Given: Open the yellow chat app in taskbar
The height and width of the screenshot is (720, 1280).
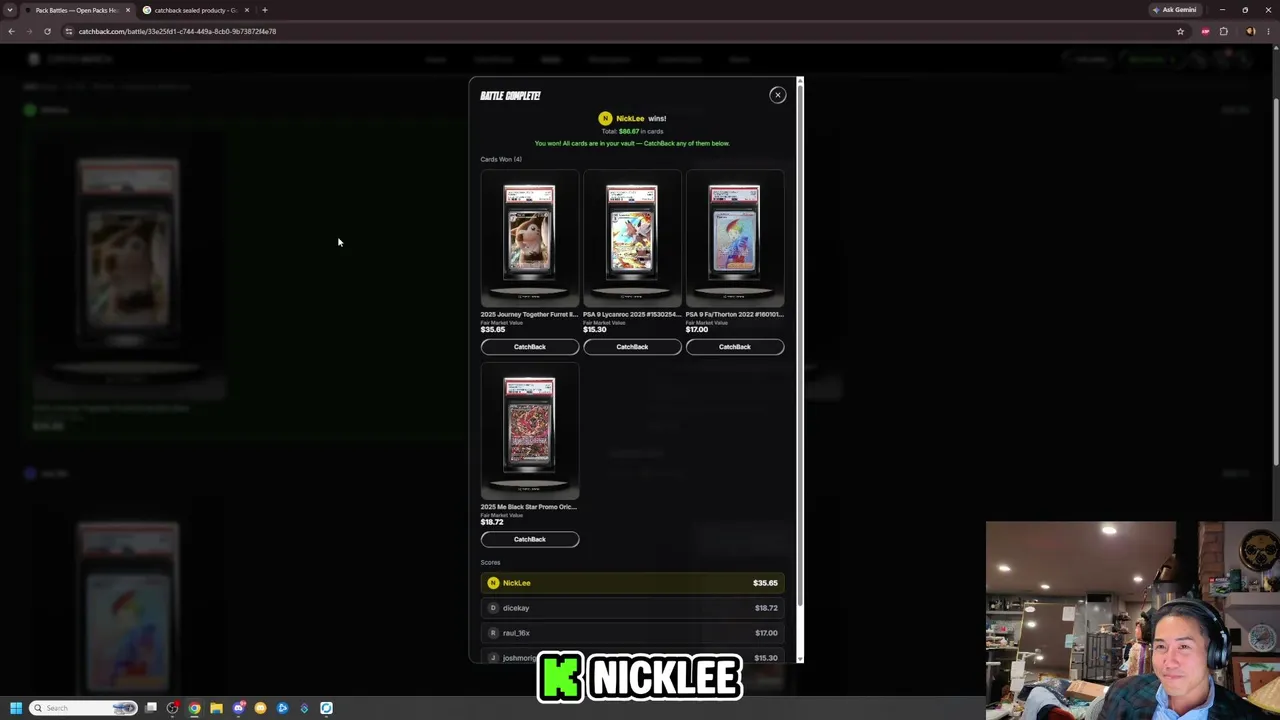Looking at the screenshot, I should click(260, 708).
